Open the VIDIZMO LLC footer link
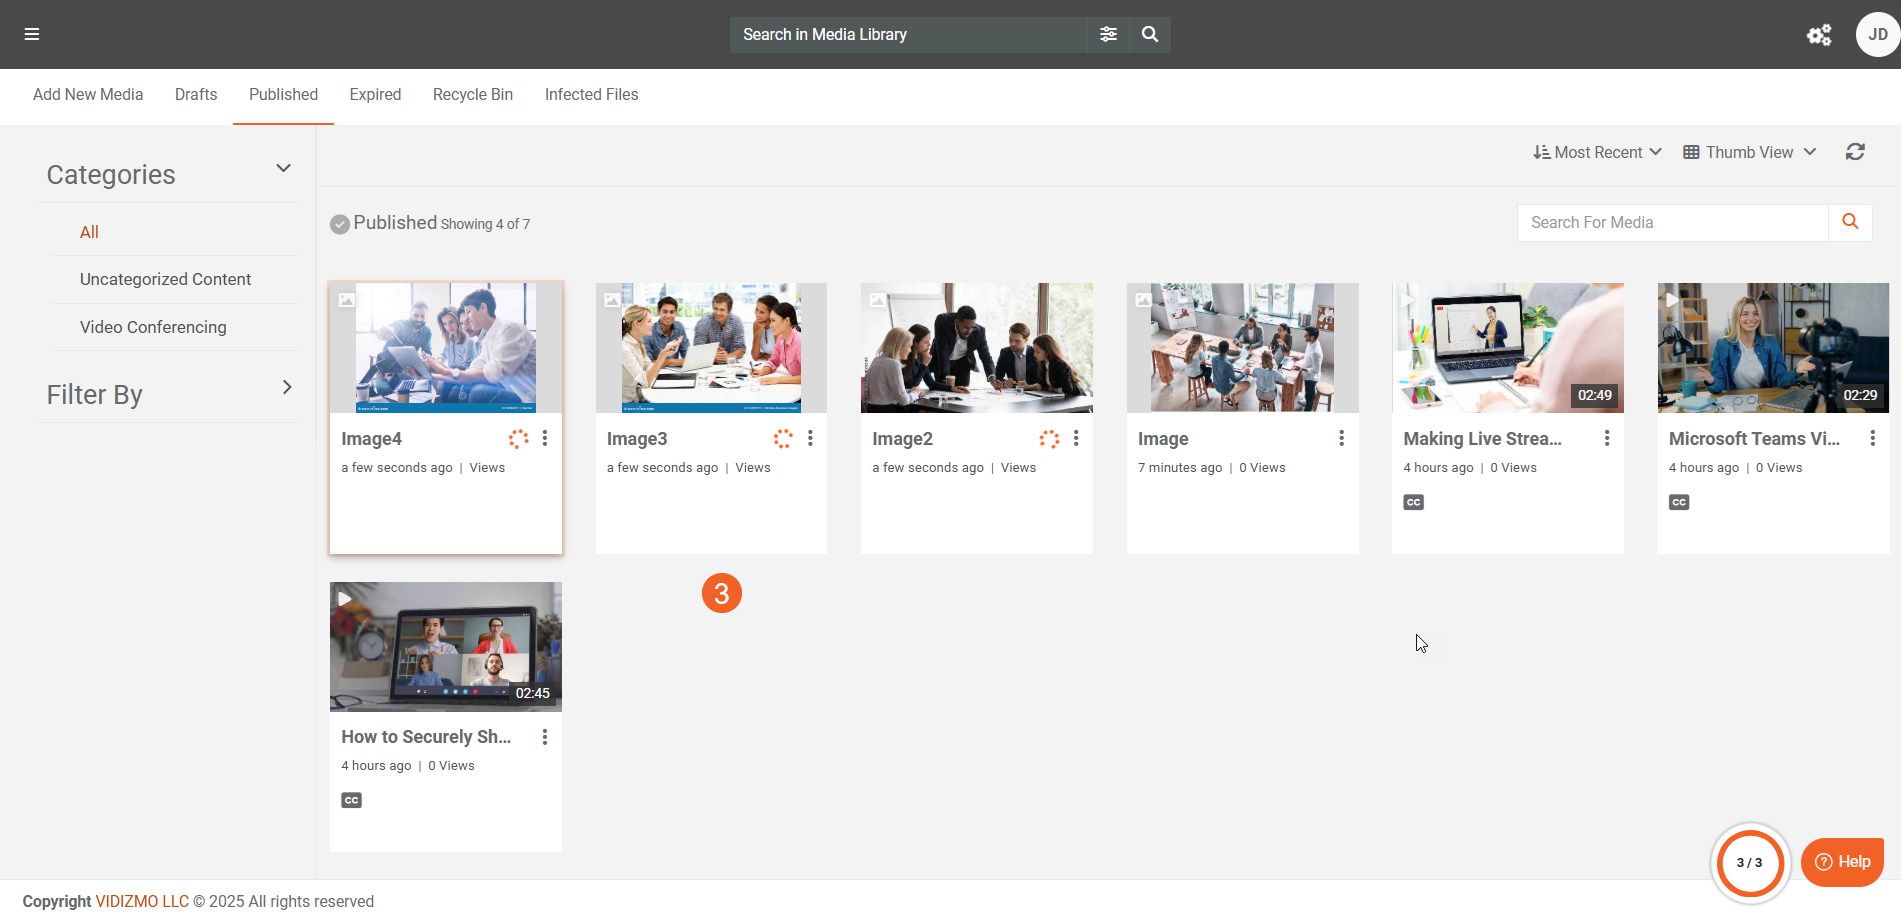1901x912 pixels. (x=142, y=901)
